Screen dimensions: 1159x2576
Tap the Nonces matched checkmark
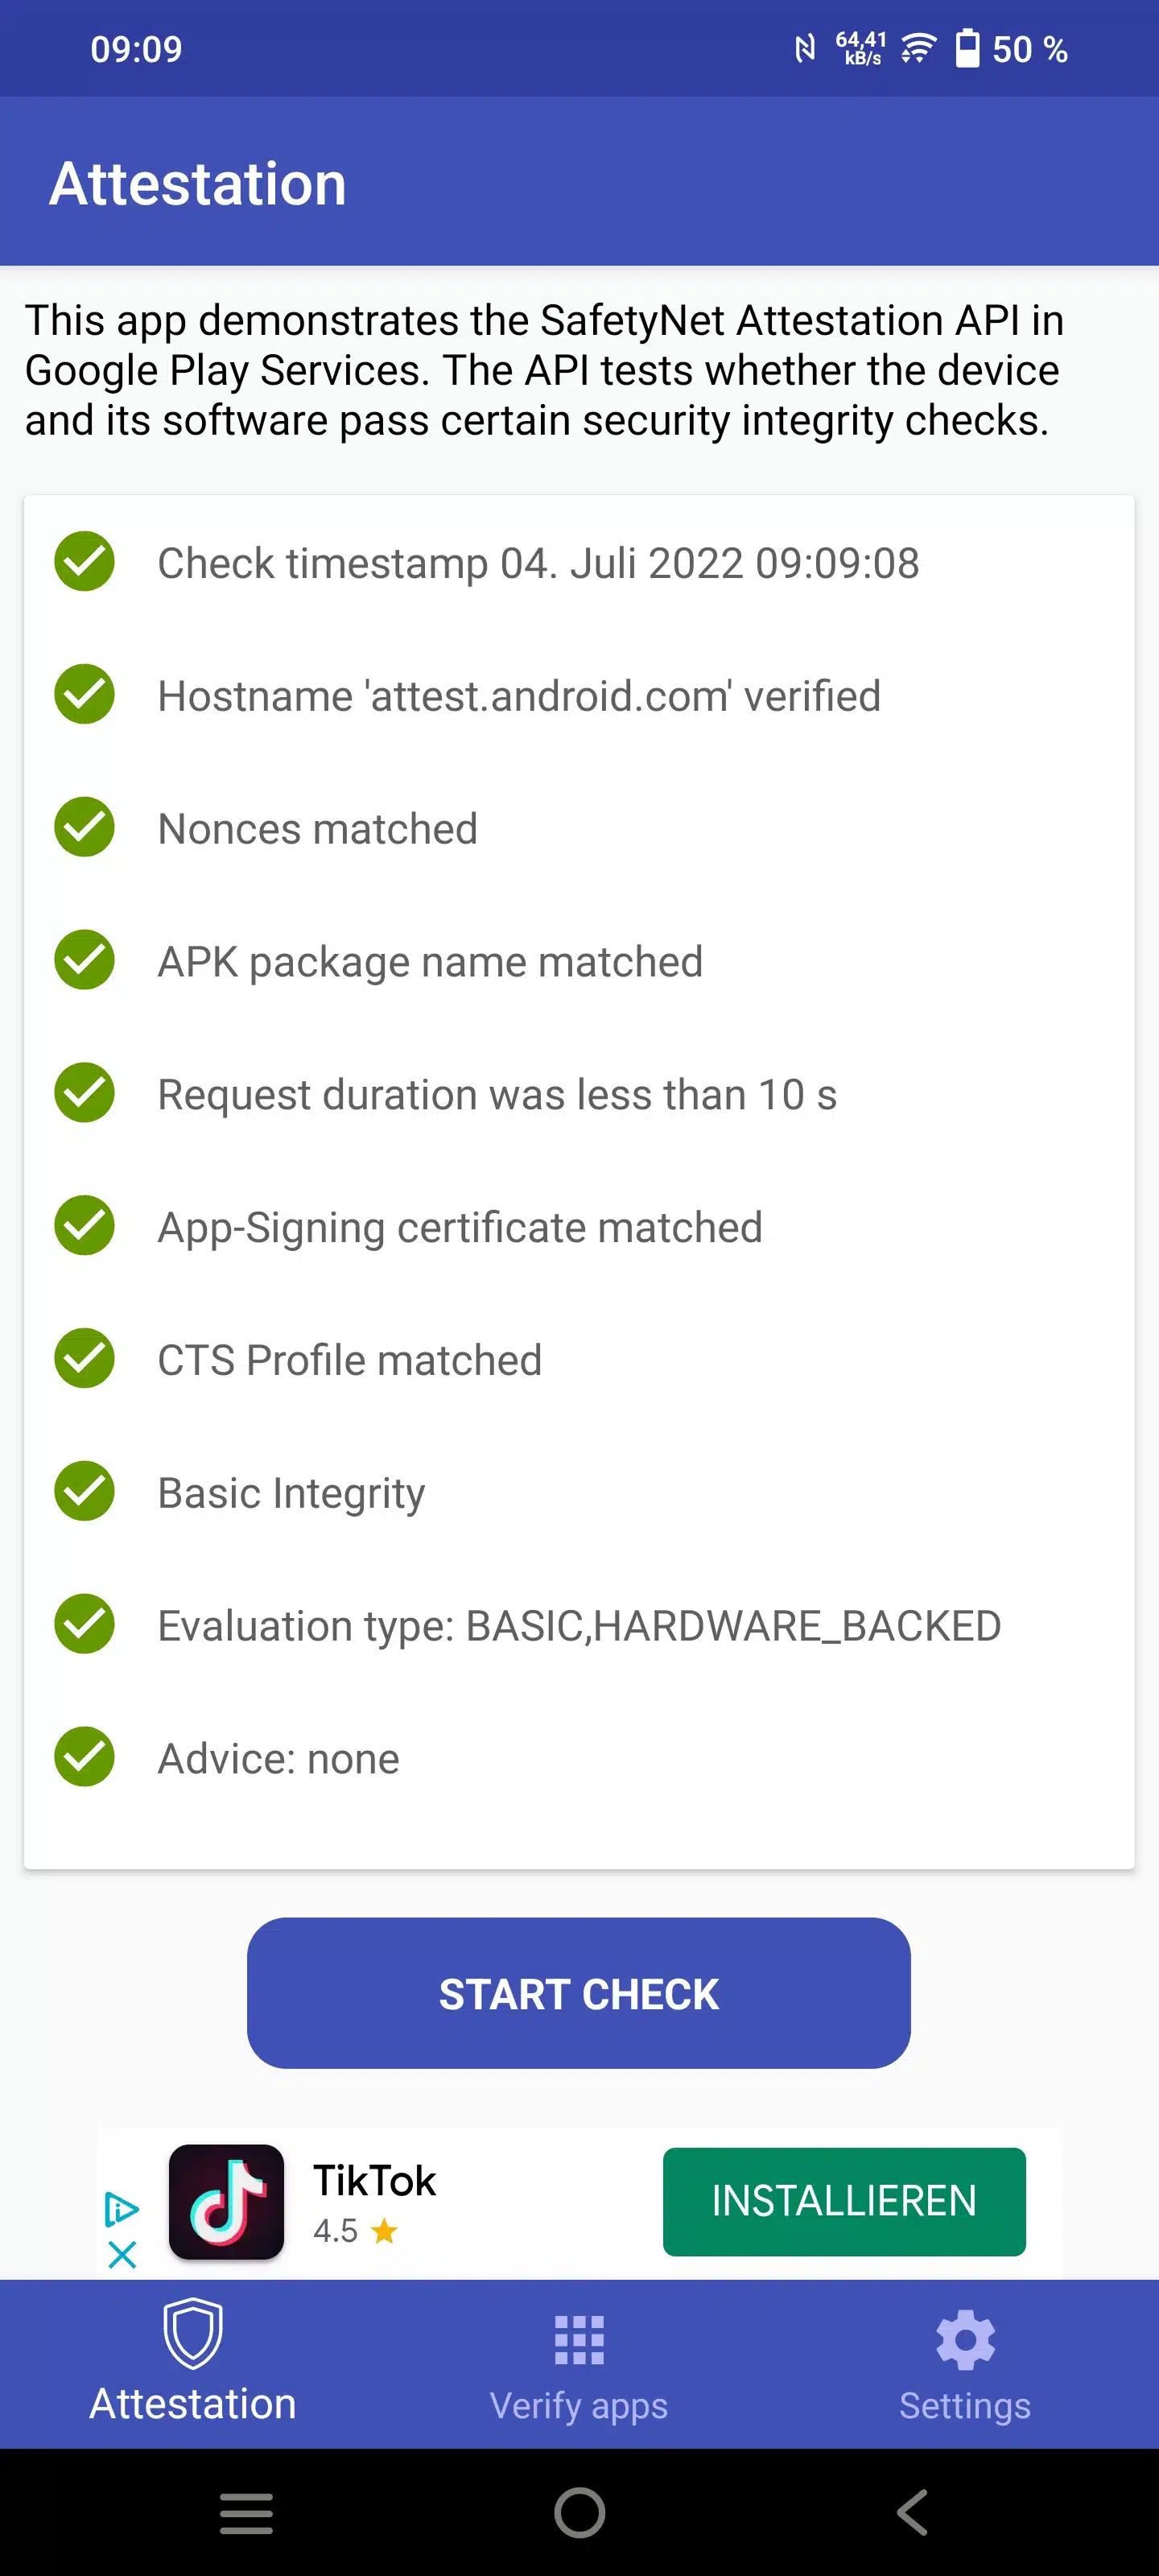85,828
